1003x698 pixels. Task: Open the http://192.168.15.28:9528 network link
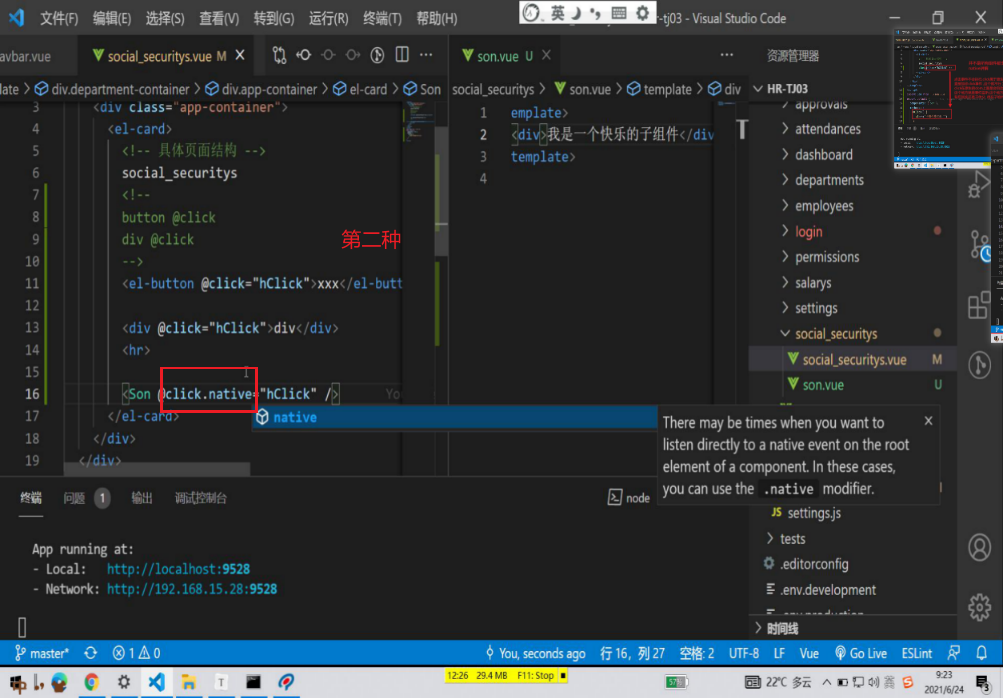coord(192,589)
